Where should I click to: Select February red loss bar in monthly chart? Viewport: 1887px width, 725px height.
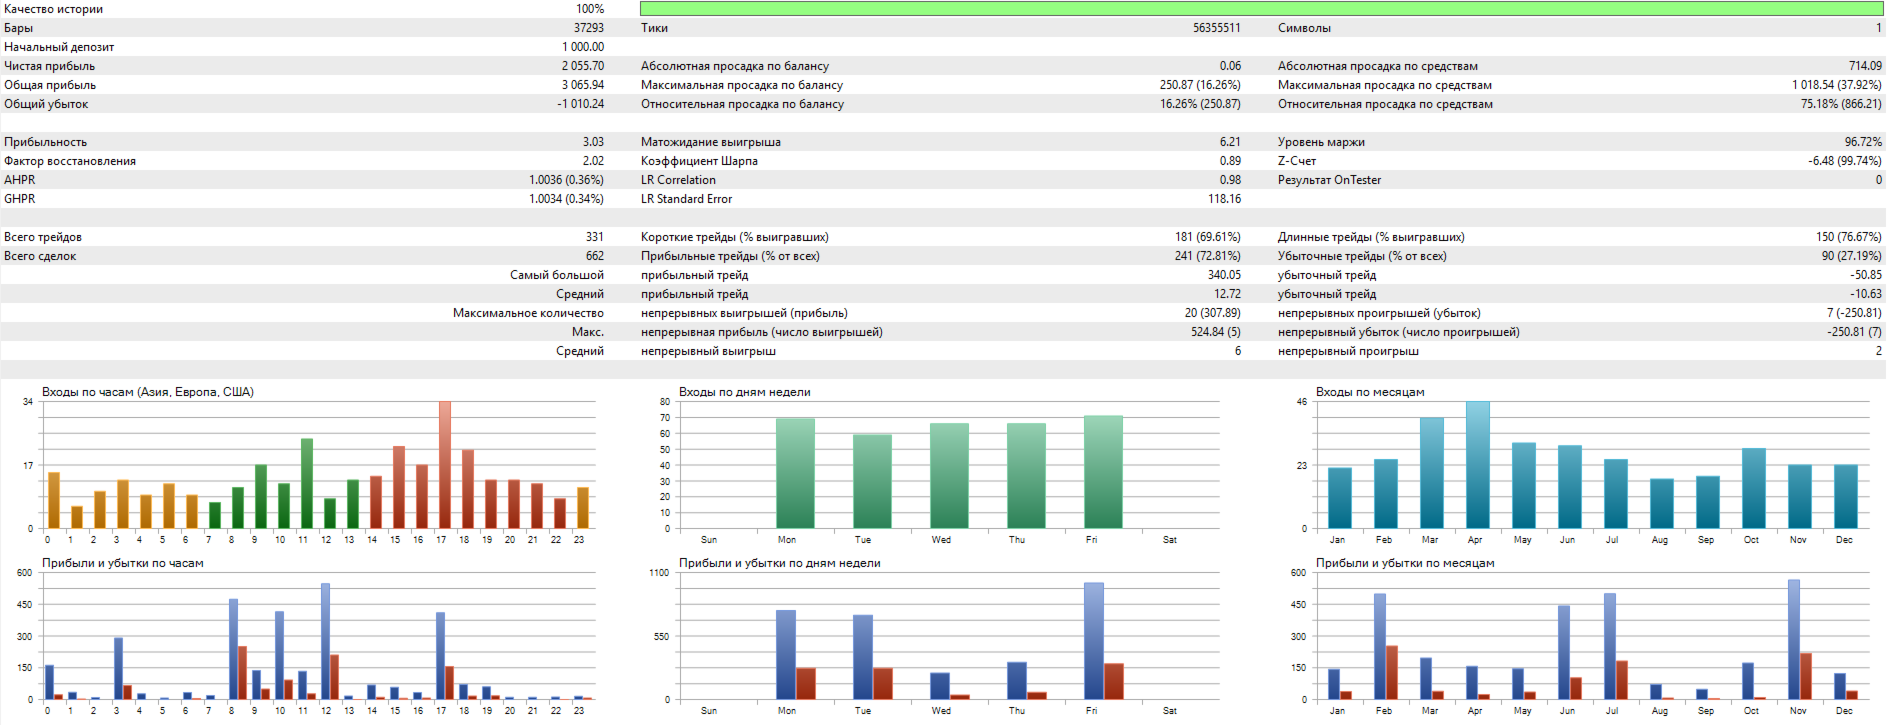pos(1391,672)
